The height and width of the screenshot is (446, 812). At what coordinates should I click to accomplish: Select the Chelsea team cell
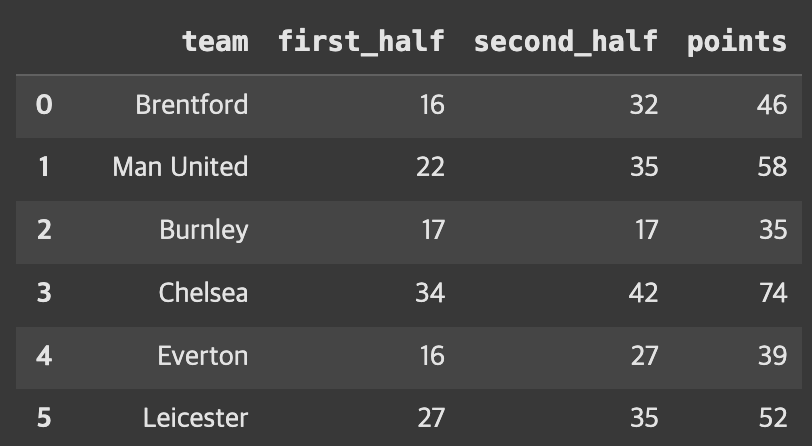point(203,293)
